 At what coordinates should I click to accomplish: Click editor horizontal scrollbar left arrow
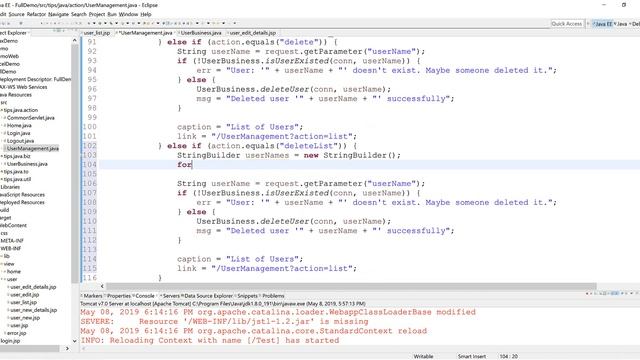click(102, 286)
